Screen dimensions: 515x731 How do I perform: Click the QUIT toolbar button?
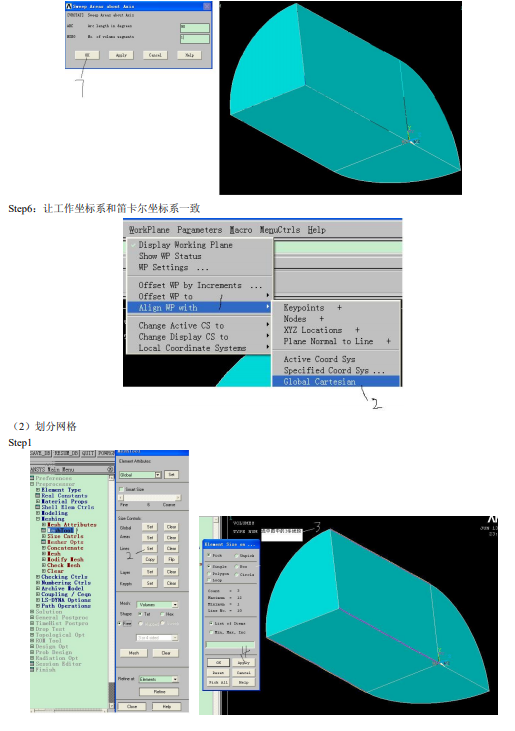(x=88, y=453)
